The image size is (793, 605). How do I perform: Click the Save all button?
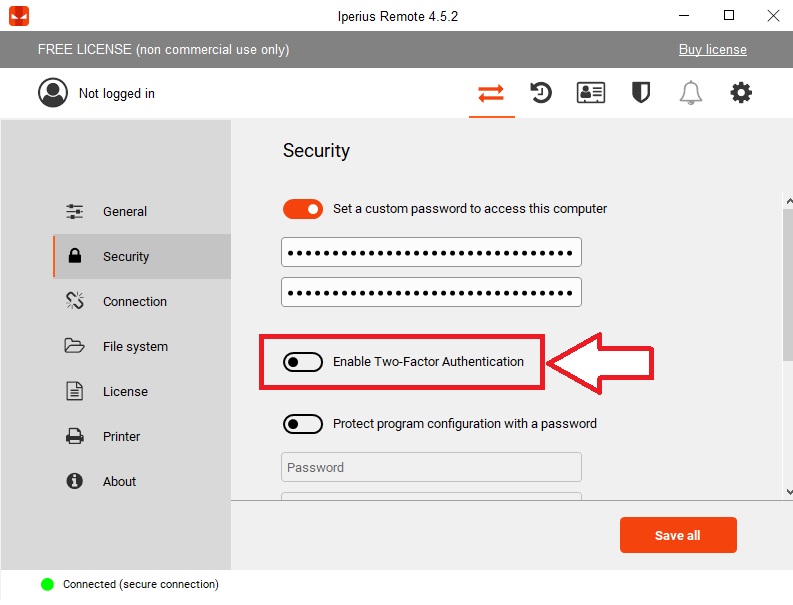pyautogui.click(x=678, y=535)
